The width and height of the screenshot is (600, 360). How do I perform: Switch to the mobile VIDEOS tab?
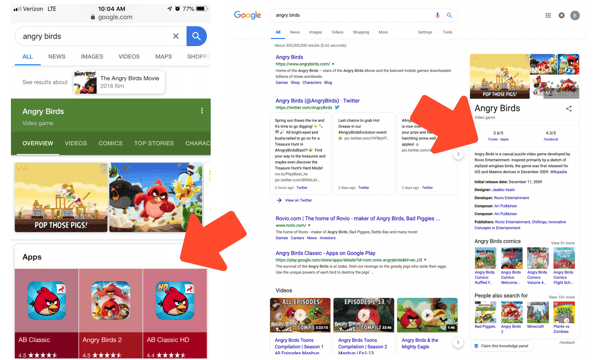click(129, 57)
